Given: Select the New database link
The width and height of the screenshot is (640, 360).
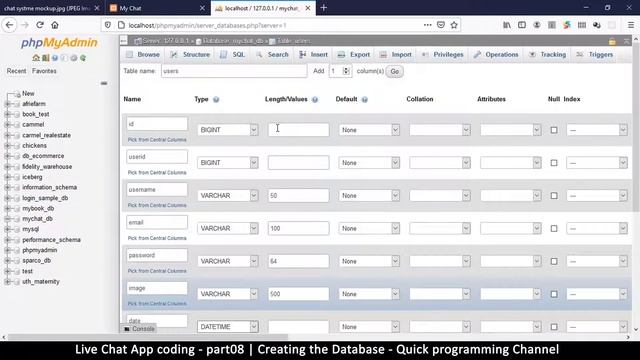Looking at the screenshot, I should pyautogui.click(x=28, y=93).
